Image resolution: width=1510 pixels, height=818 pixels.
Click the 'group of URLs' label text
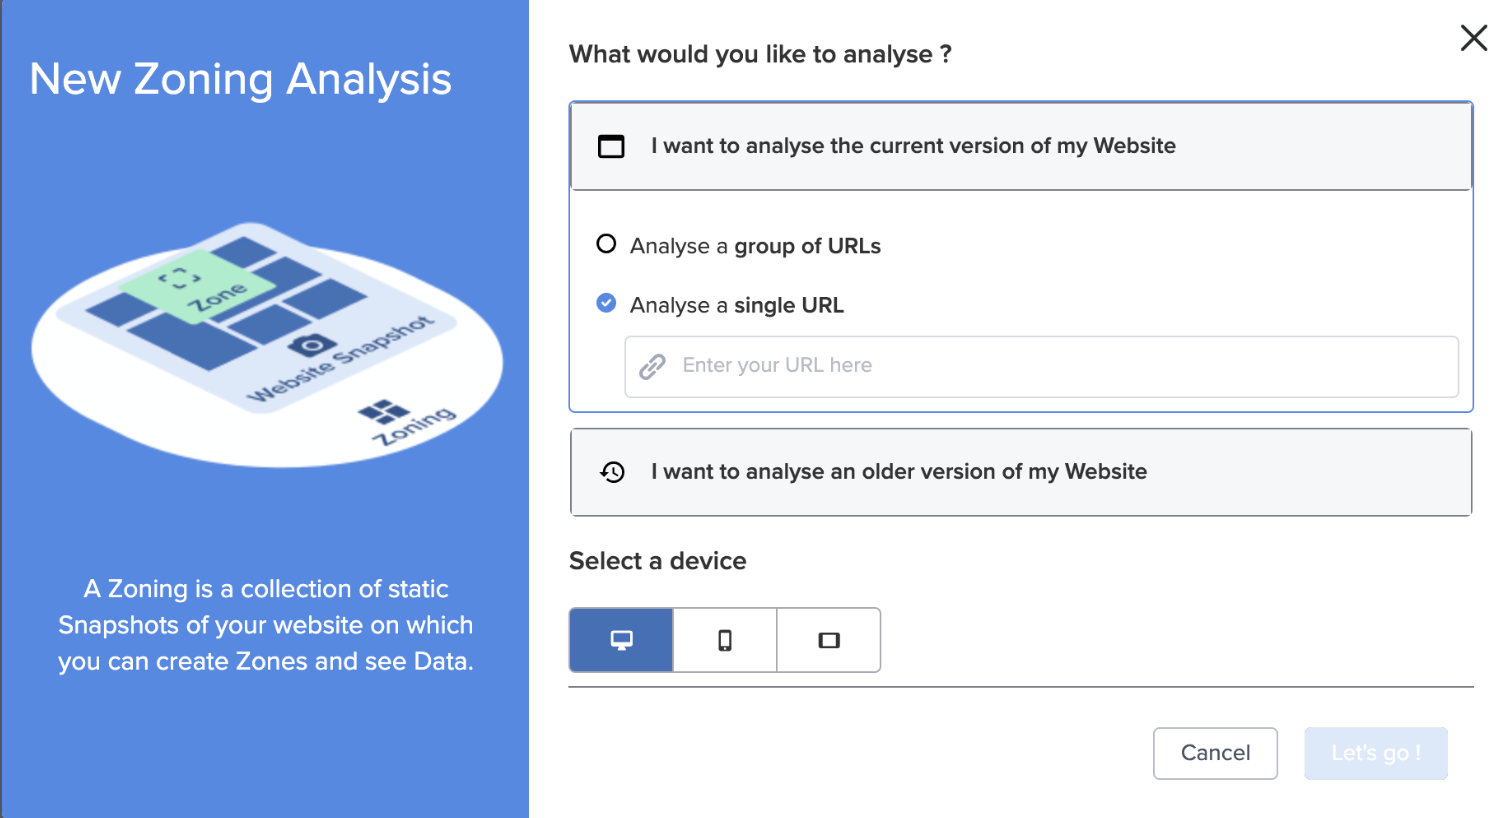coord(807,246)
